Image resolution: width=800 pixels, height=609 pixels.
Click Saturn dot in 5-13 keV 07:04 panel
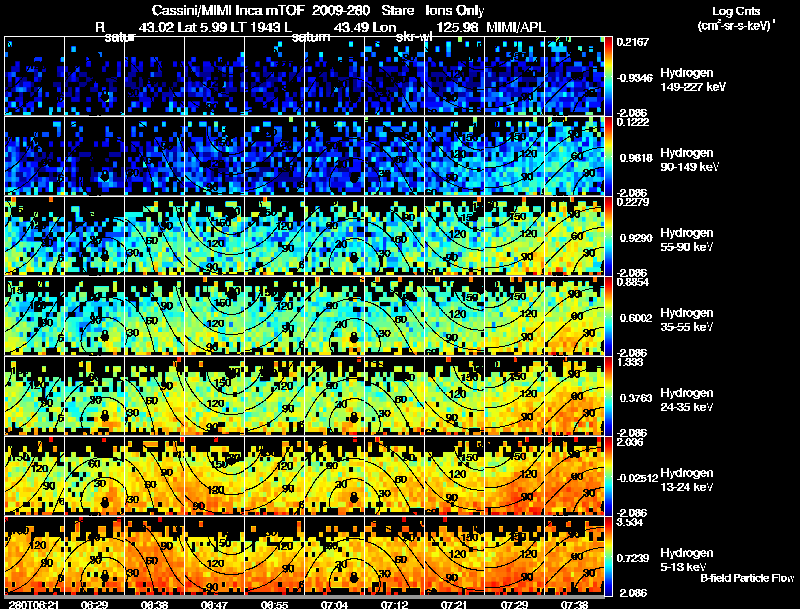354,577
